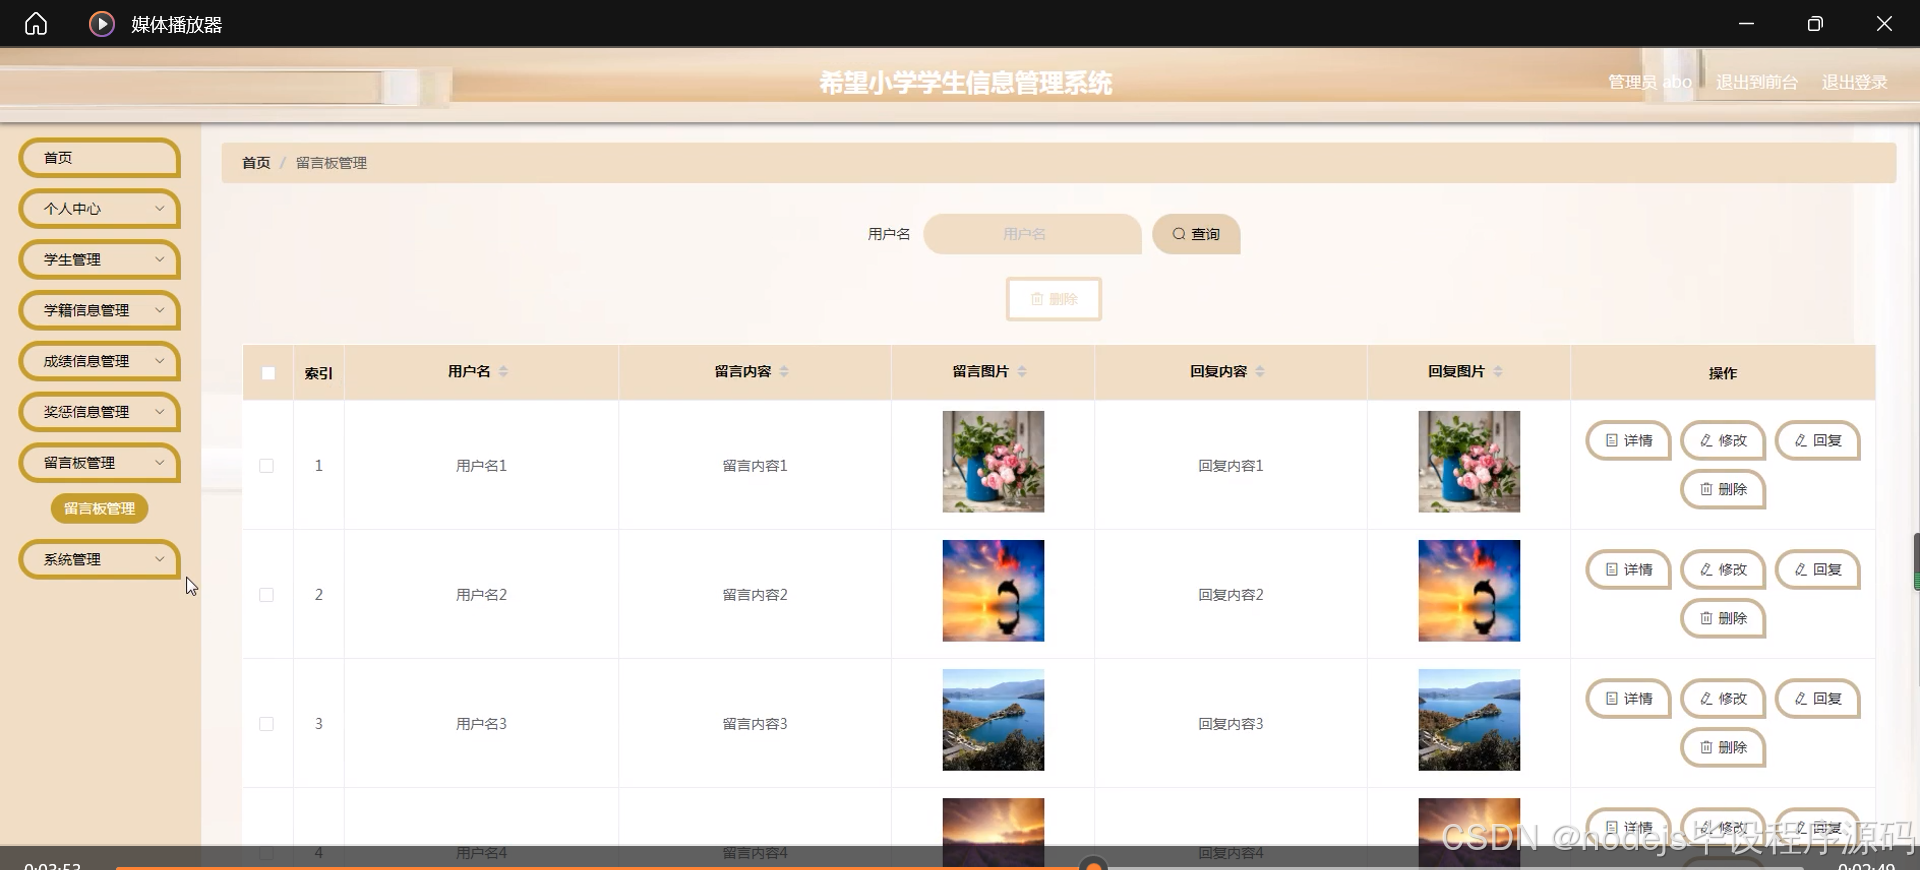1920x870 pixels.
Task: Click 退出到前台 in the header
Action: 1757,82
